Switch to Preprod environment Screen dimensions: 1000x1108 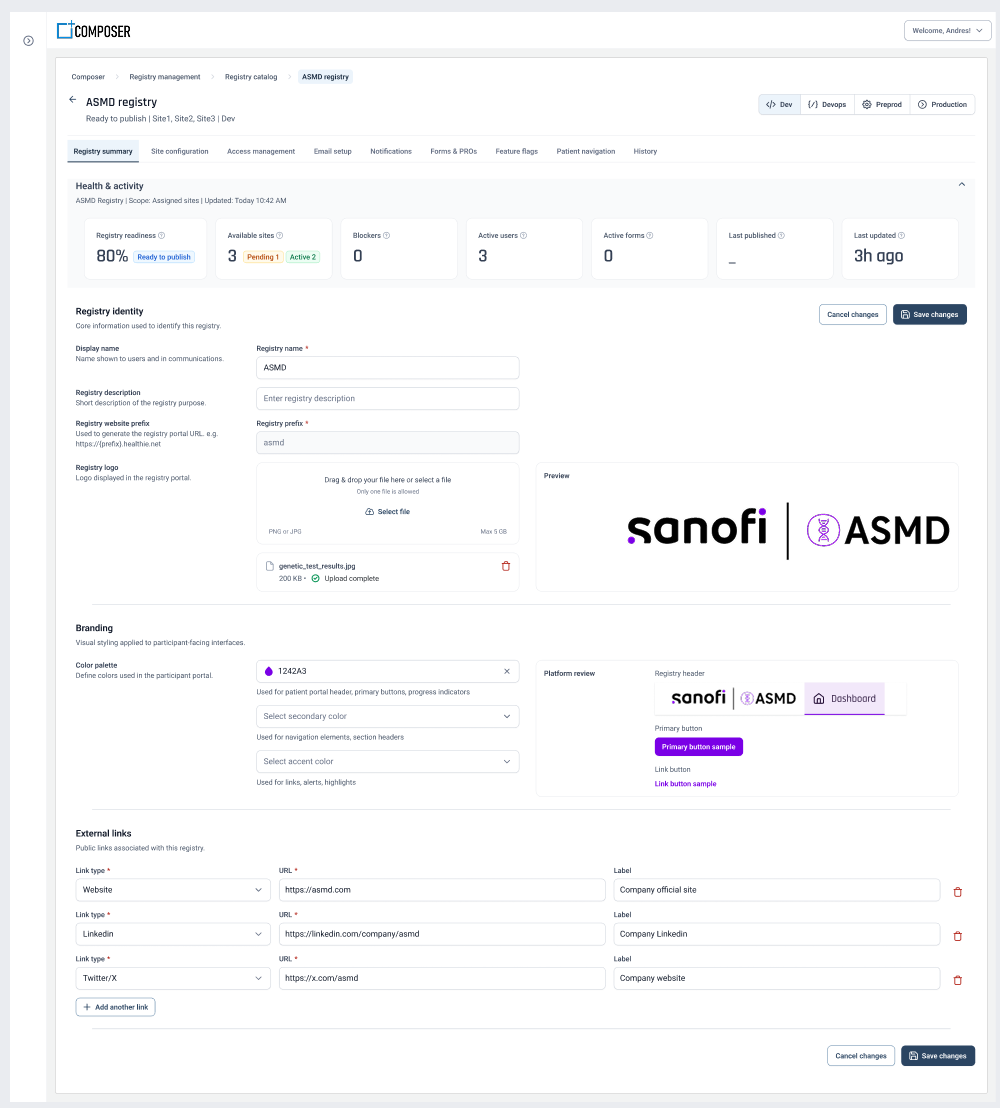(882, 105)
